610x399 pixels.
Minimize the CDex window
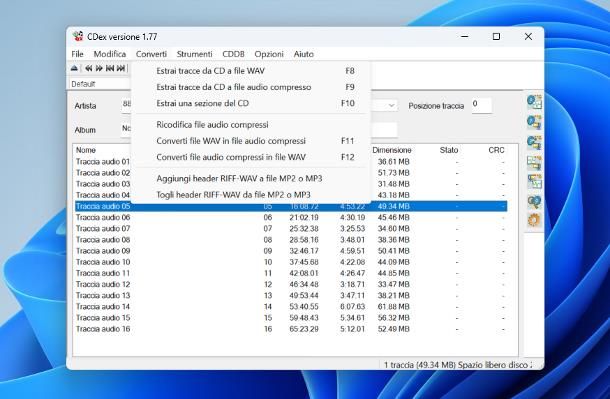(x=465, y=37)
